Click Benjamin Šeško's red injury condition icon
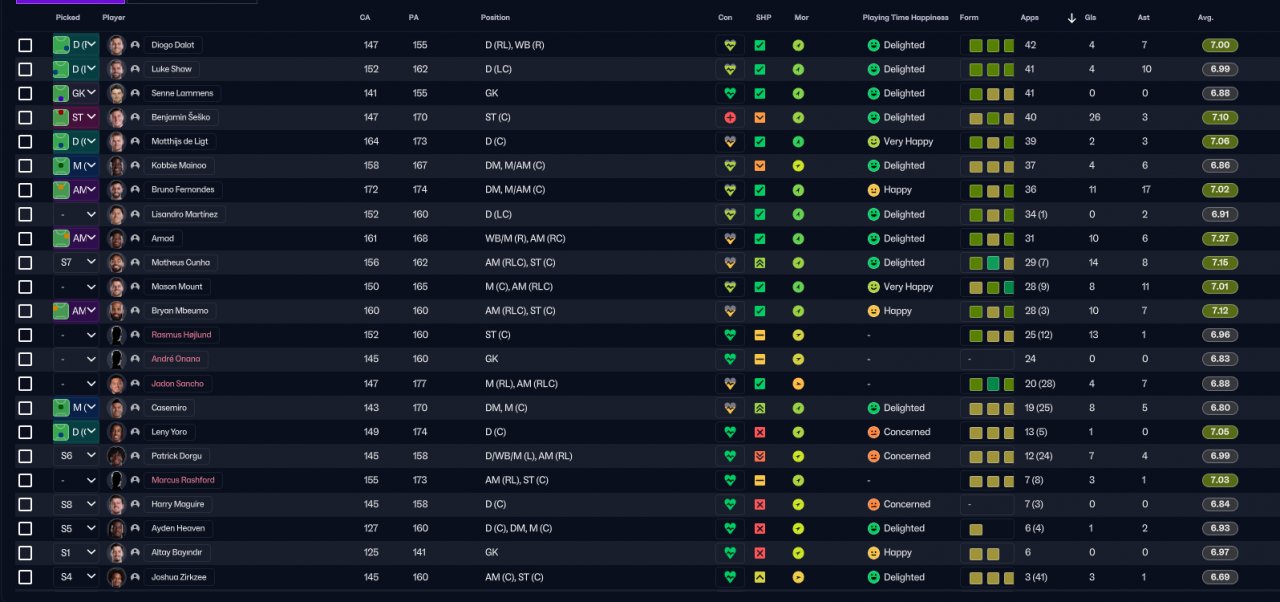The image size is (1280, 602). (x=729, y=118)
